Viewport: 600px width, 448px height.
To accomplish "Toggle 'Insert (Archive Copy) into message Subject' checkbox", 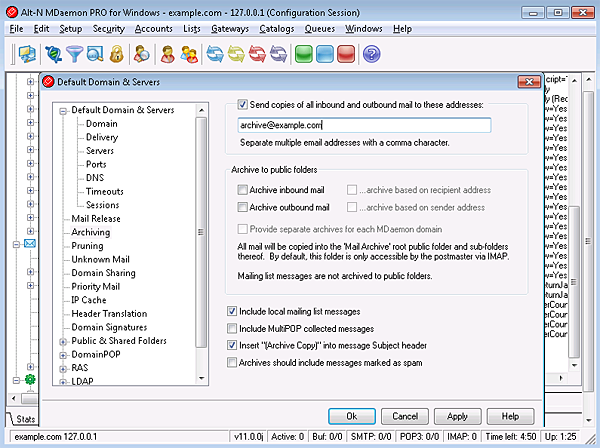I will tap(232, 345).
